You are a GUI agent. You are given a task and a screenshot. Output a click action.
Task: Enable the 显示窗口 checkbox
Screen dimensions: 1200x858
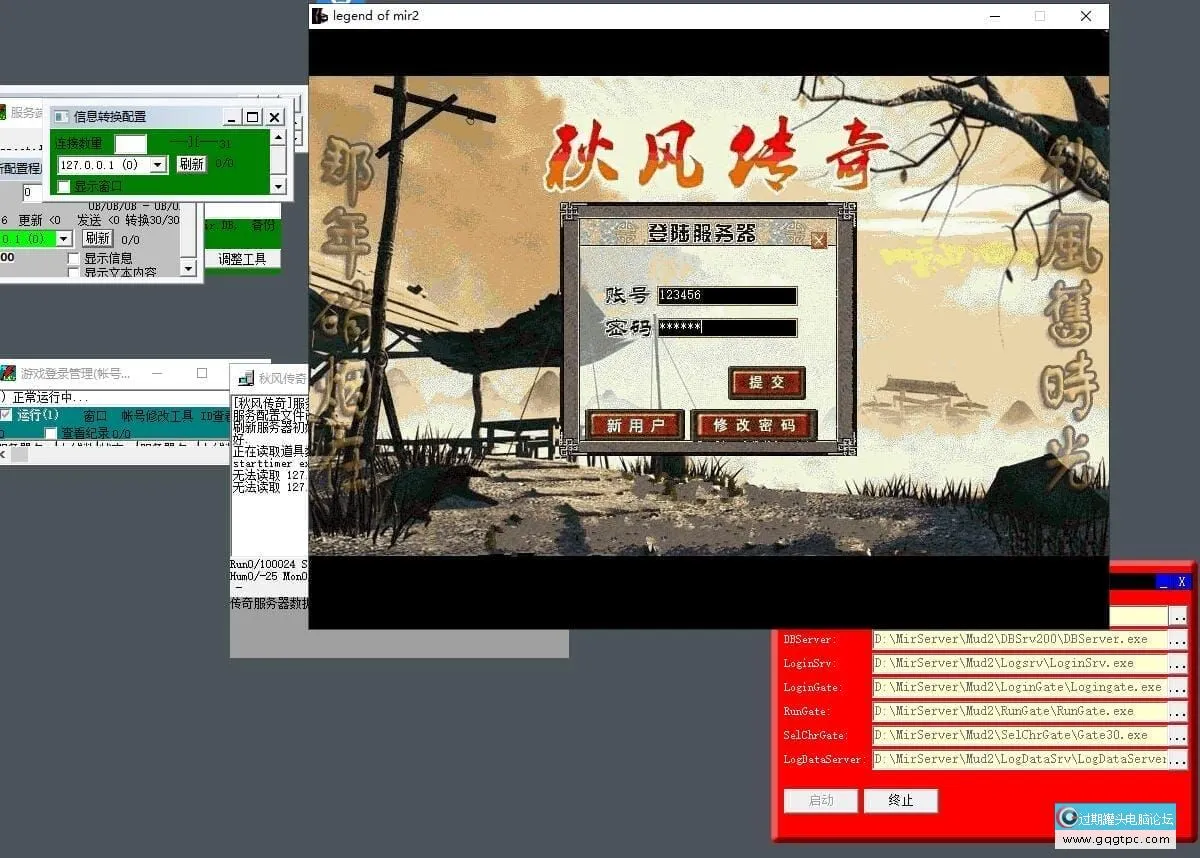tap(64, 186)
